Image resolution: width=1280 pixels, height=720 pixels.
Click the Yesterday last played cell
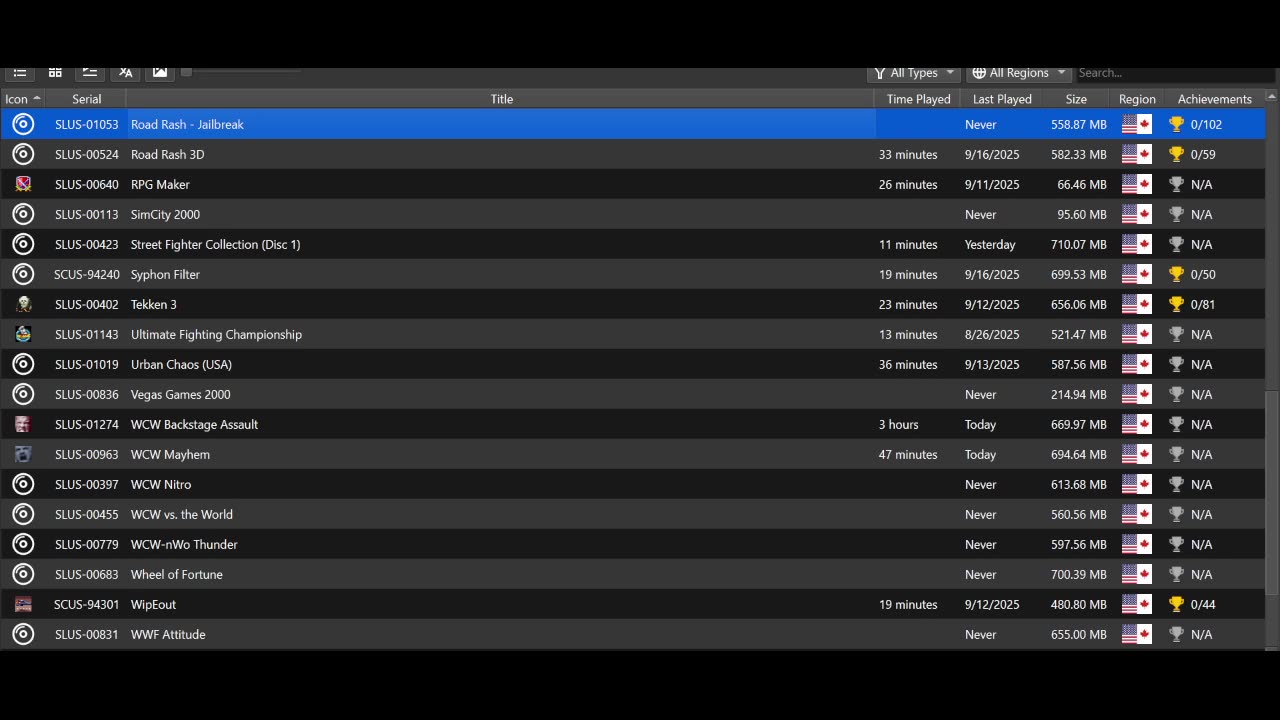(x=990, y=244)
